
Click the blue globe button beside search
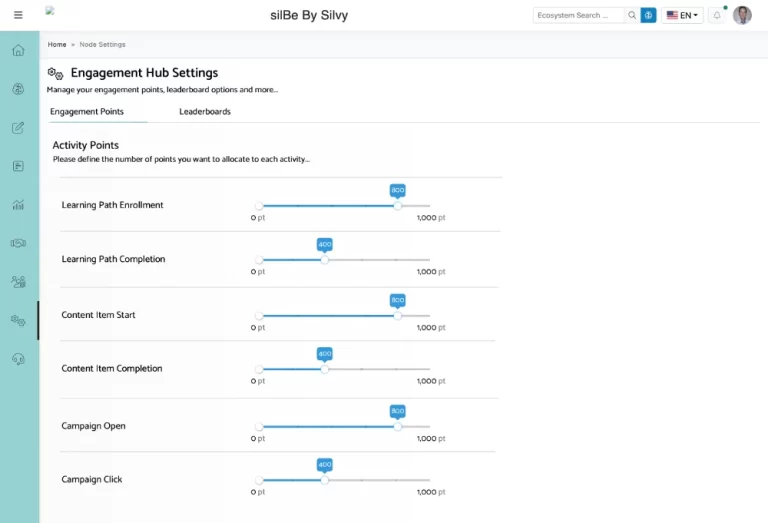pos(648,15)
